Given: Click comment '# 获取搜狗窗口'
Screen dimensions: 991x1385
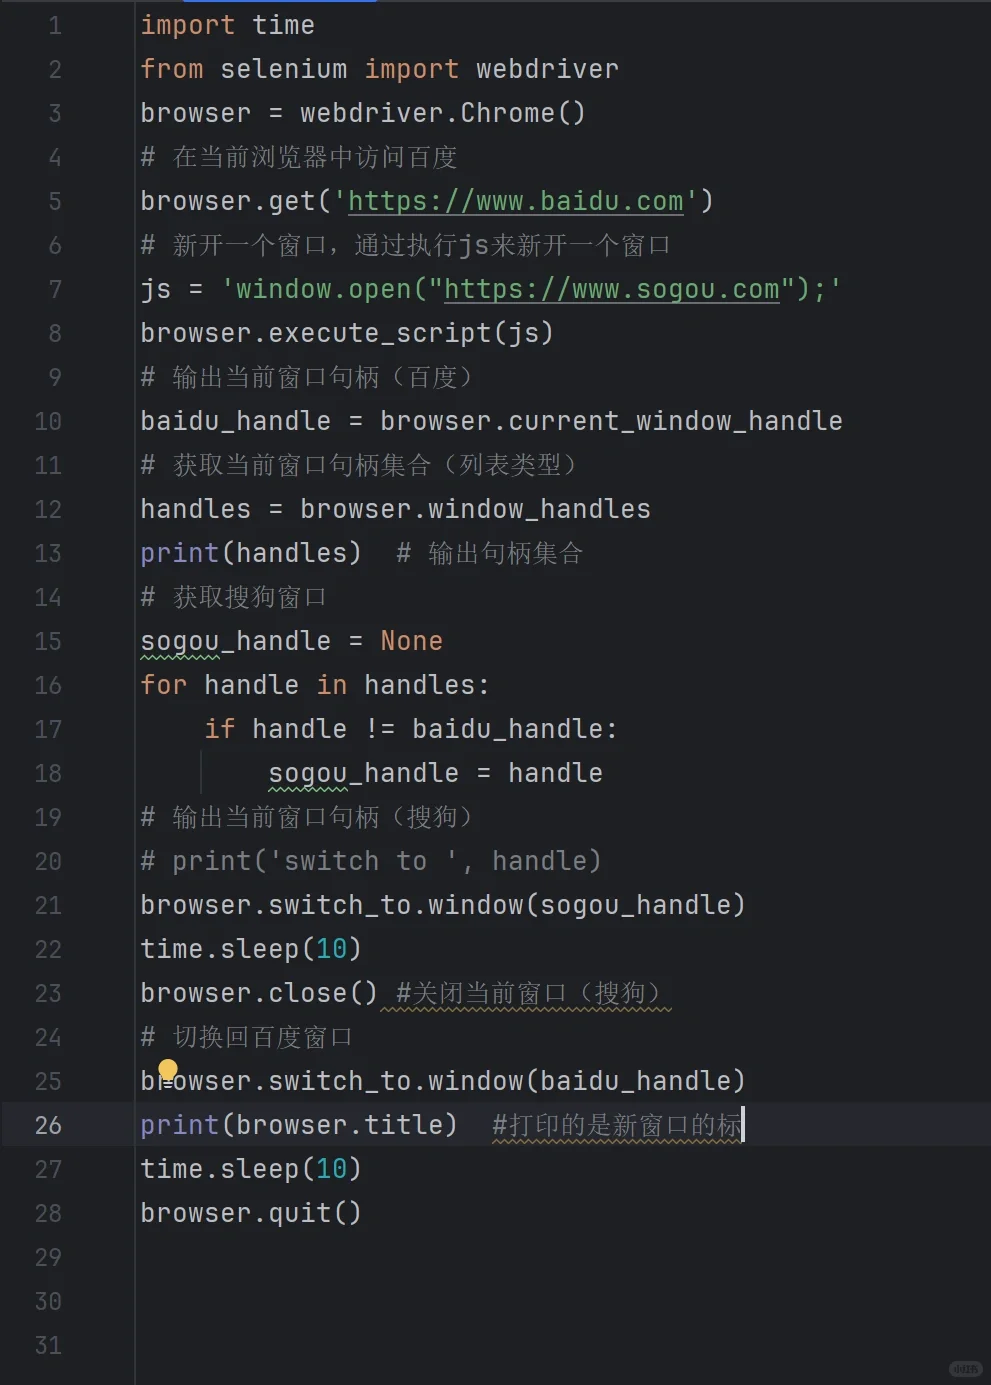Looking at the screenshot, I should (234, 597).
